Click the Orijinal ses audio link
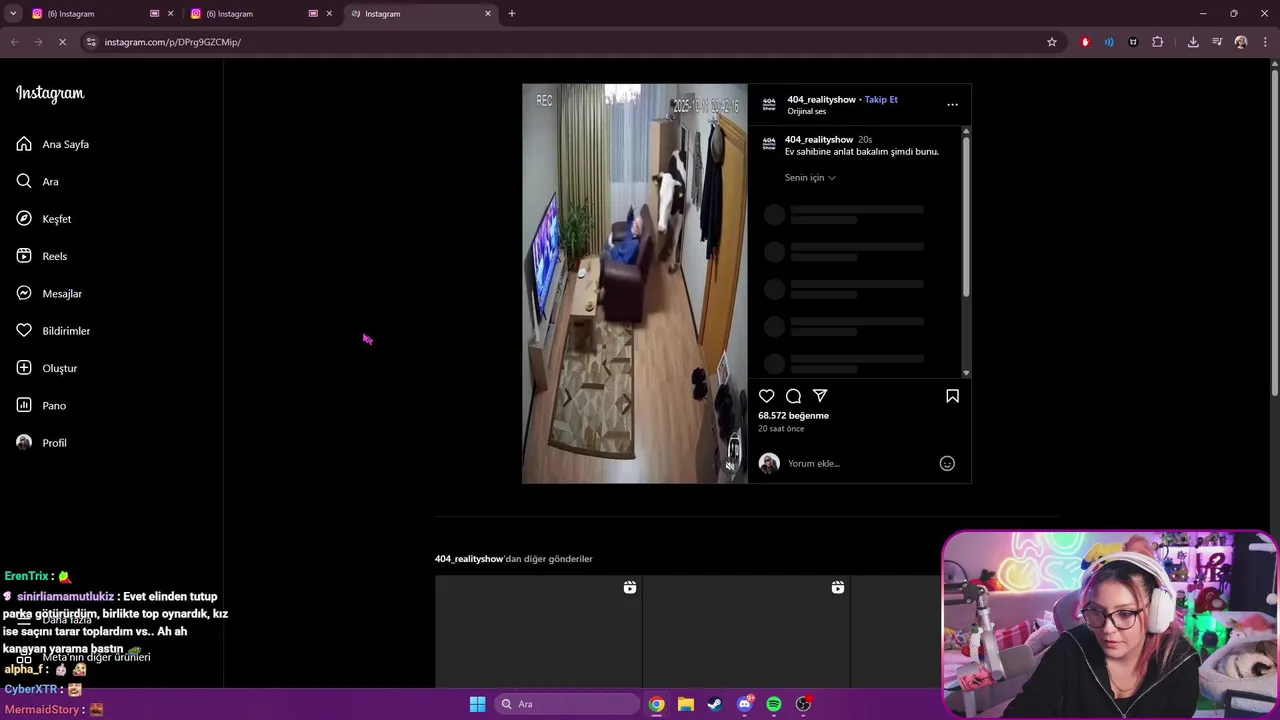 [x=807, y=111]
